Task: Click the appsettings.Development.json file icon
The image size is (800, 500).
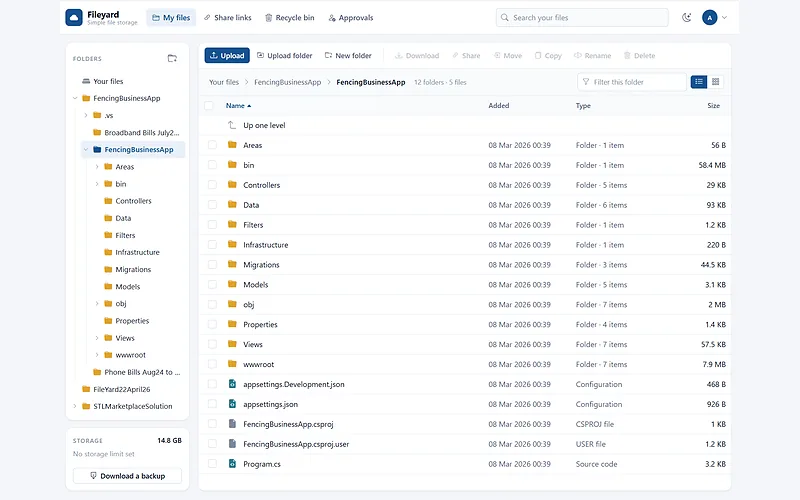Action: (232, 384)
